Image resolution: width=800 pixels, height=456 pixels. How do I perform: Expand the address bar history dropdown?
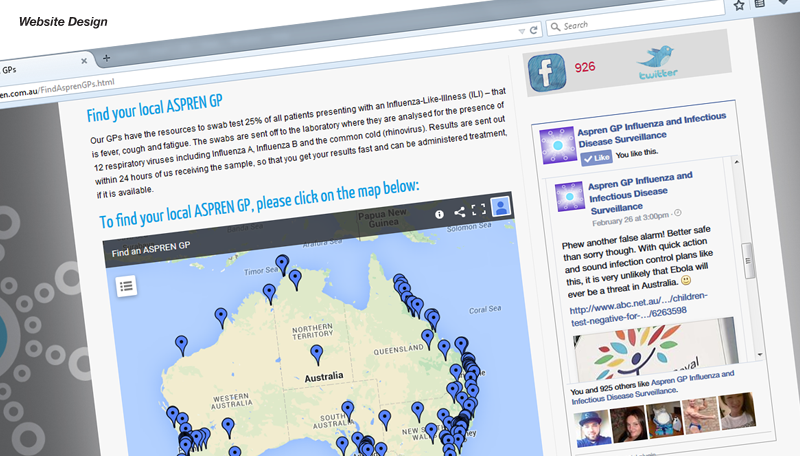click(x=521, y=32)
